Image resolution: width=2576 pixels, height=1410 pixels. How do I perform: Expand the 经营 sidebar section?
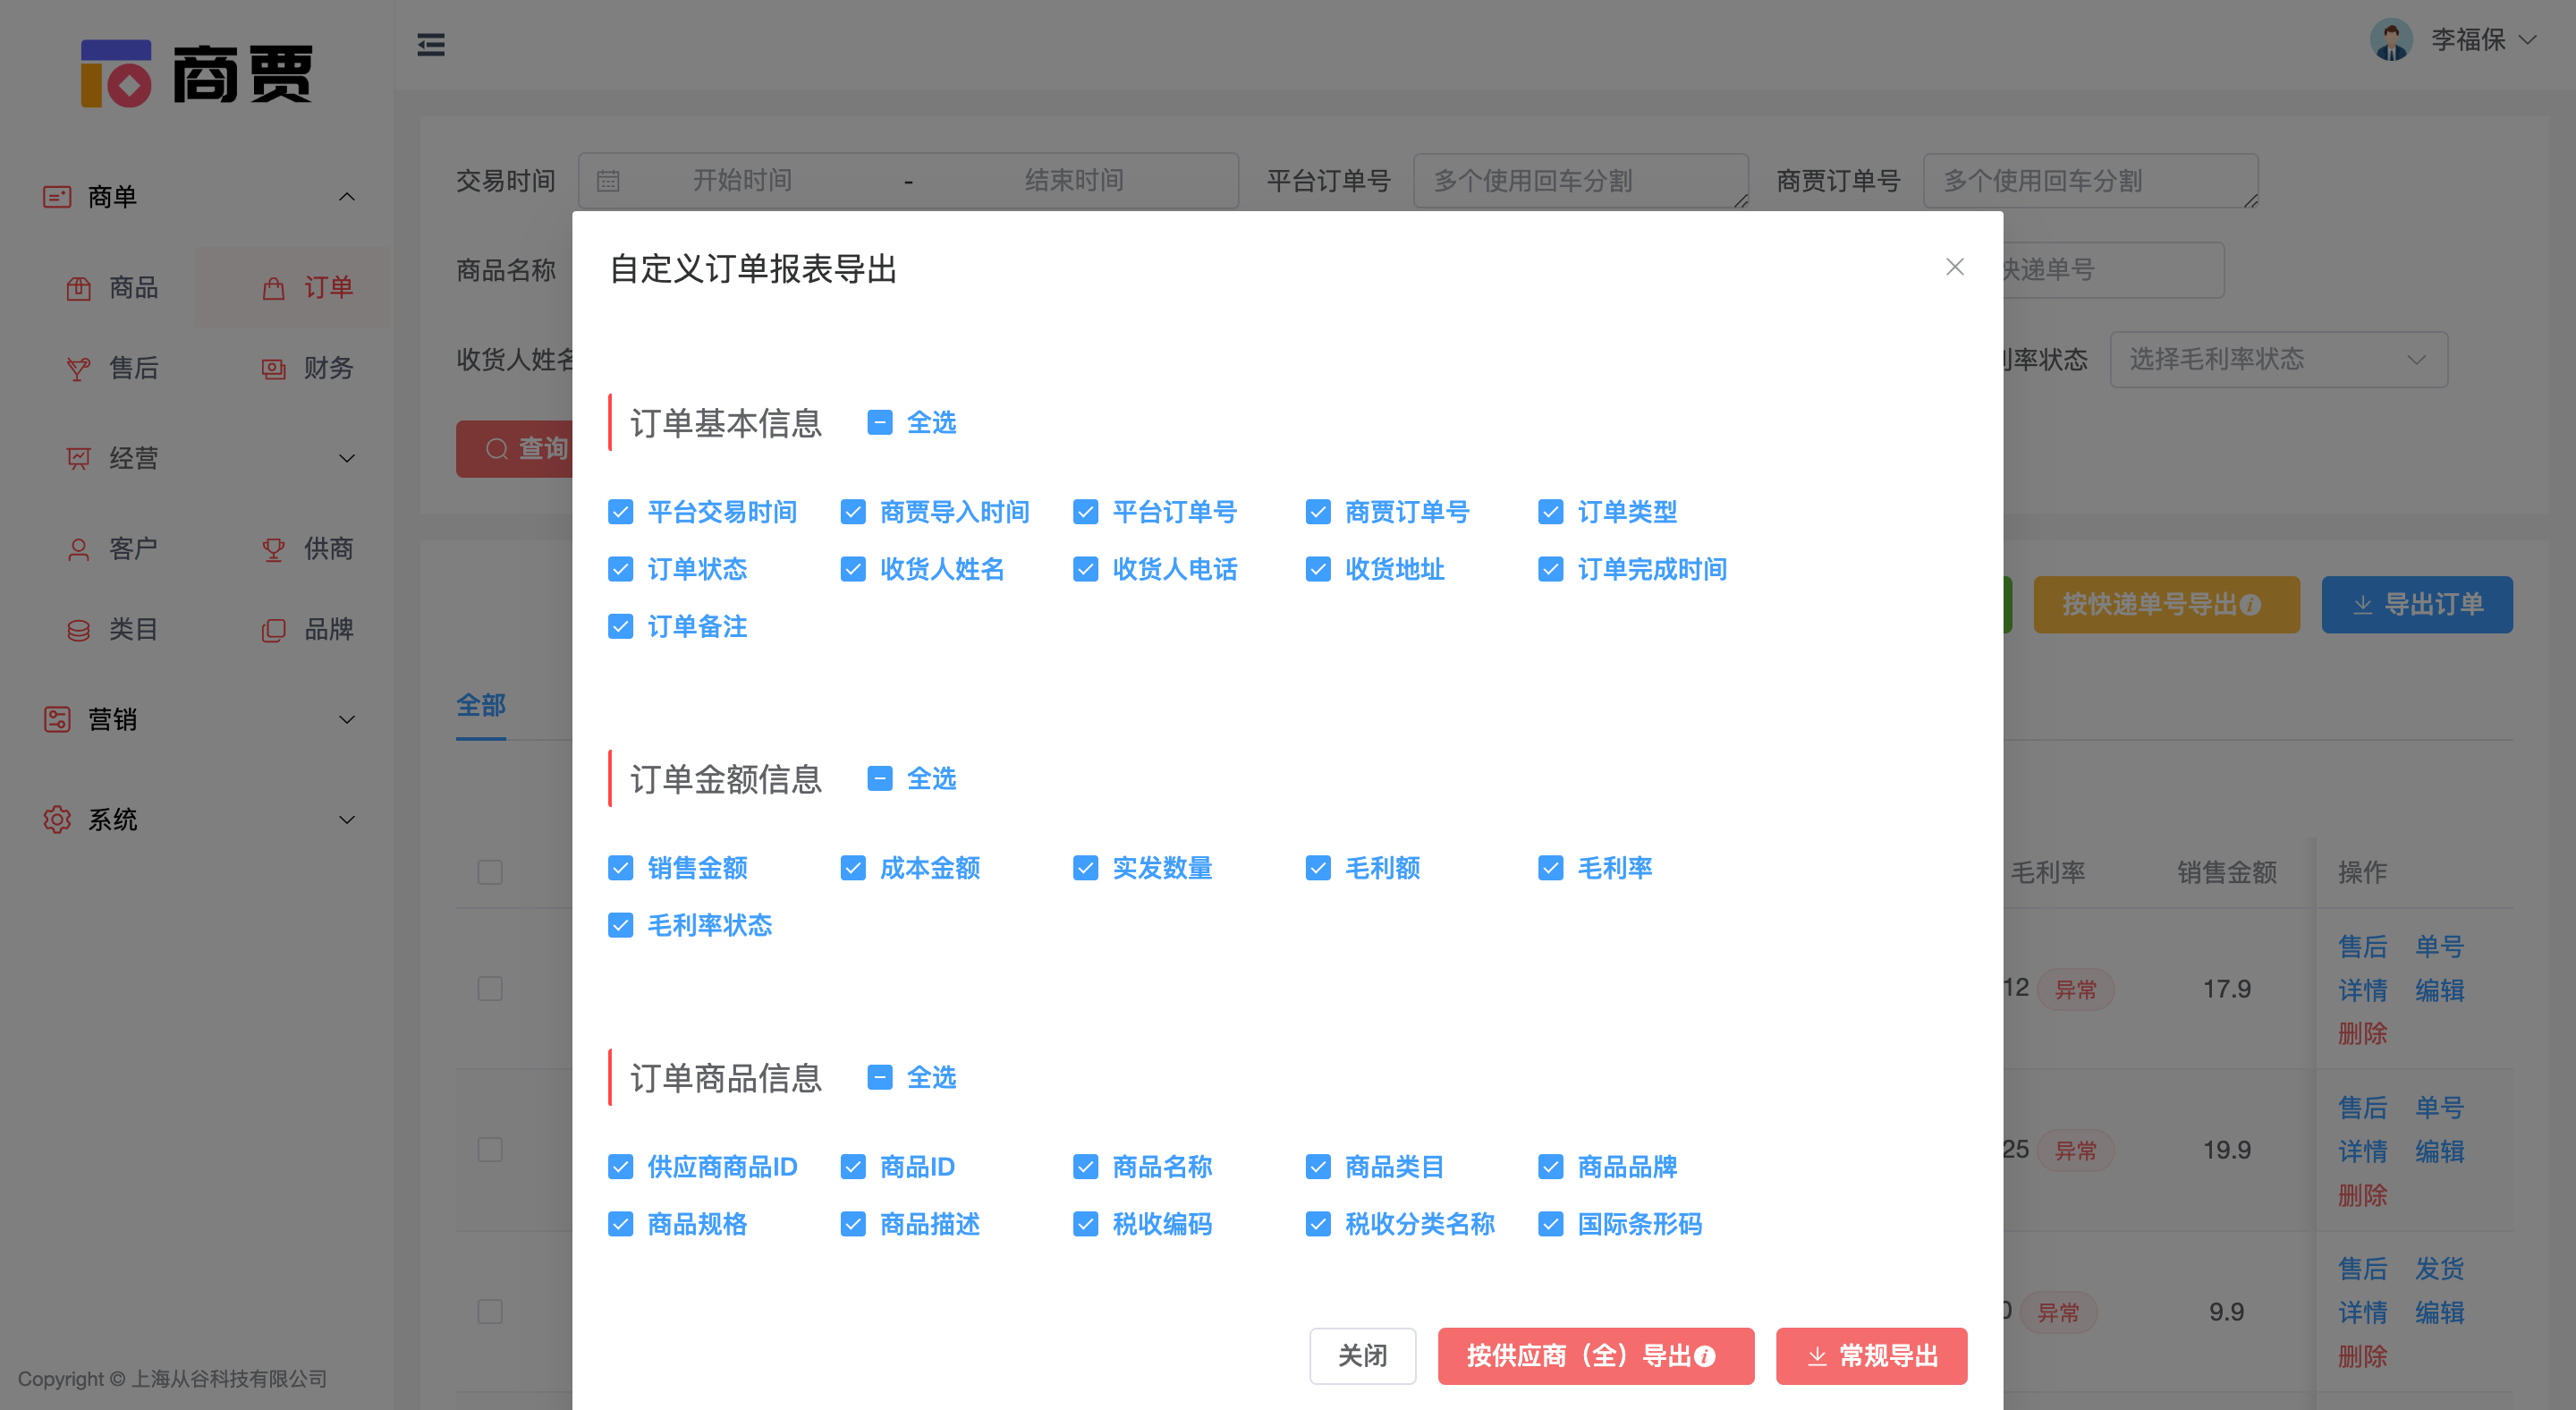[x=132, y=458]
